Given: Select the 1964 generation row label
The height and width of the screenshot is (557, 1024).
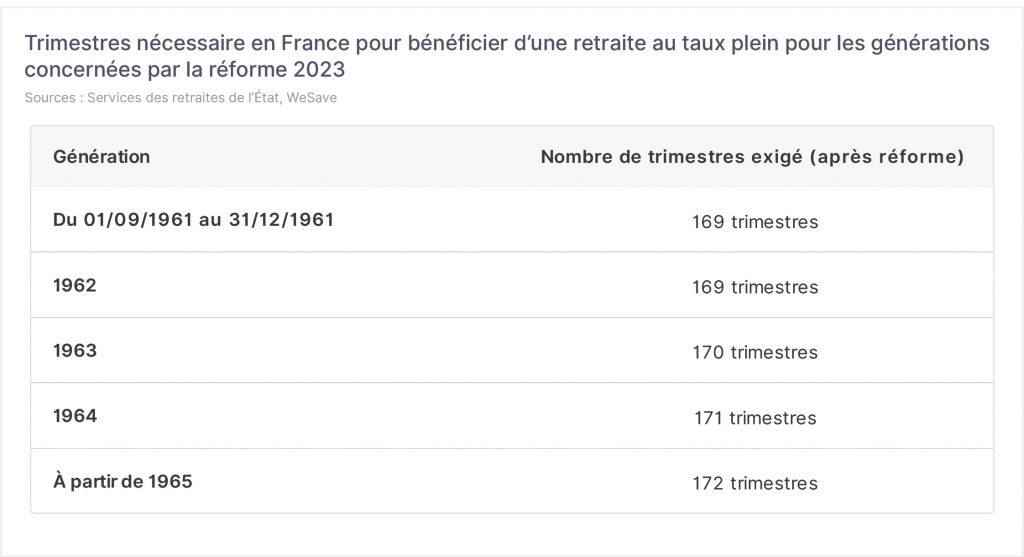Looking at the screenshot, I should point(74,416).
